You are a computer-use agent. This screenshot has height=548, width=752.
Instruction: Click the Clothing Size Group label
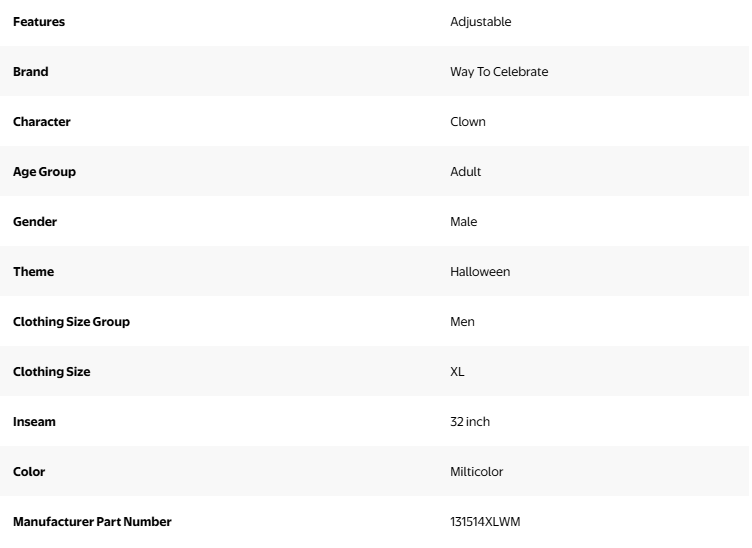pos(72,322)
